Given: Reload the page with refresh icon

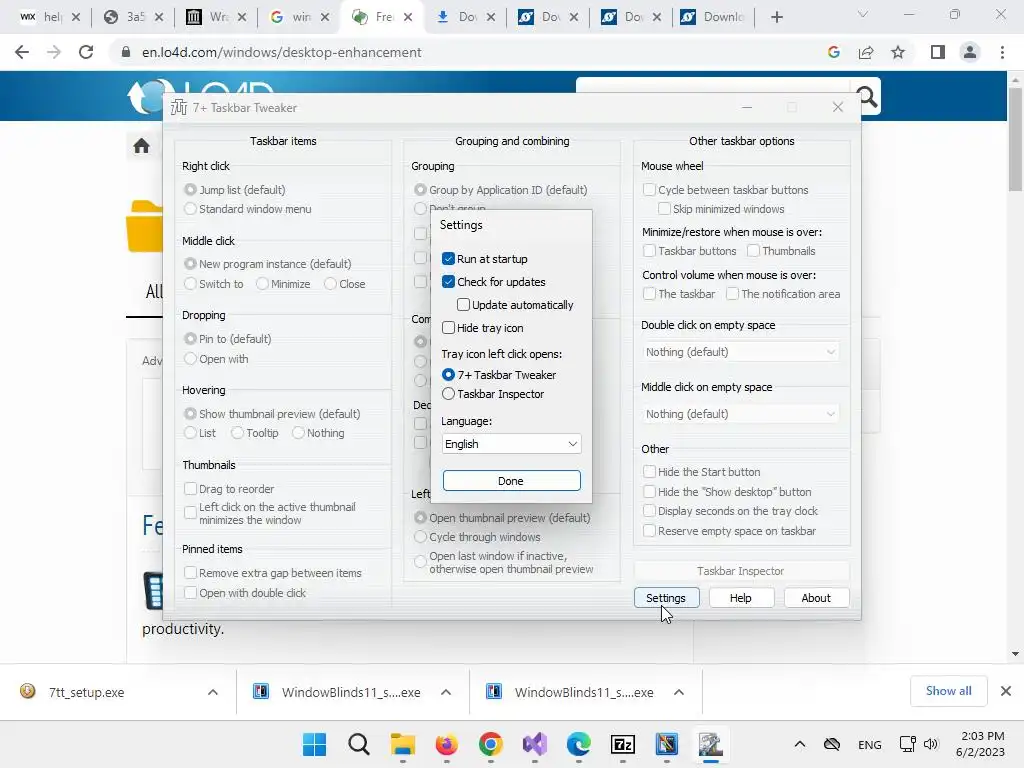Looking at the screenshot, I should click(x=86, y=52).
